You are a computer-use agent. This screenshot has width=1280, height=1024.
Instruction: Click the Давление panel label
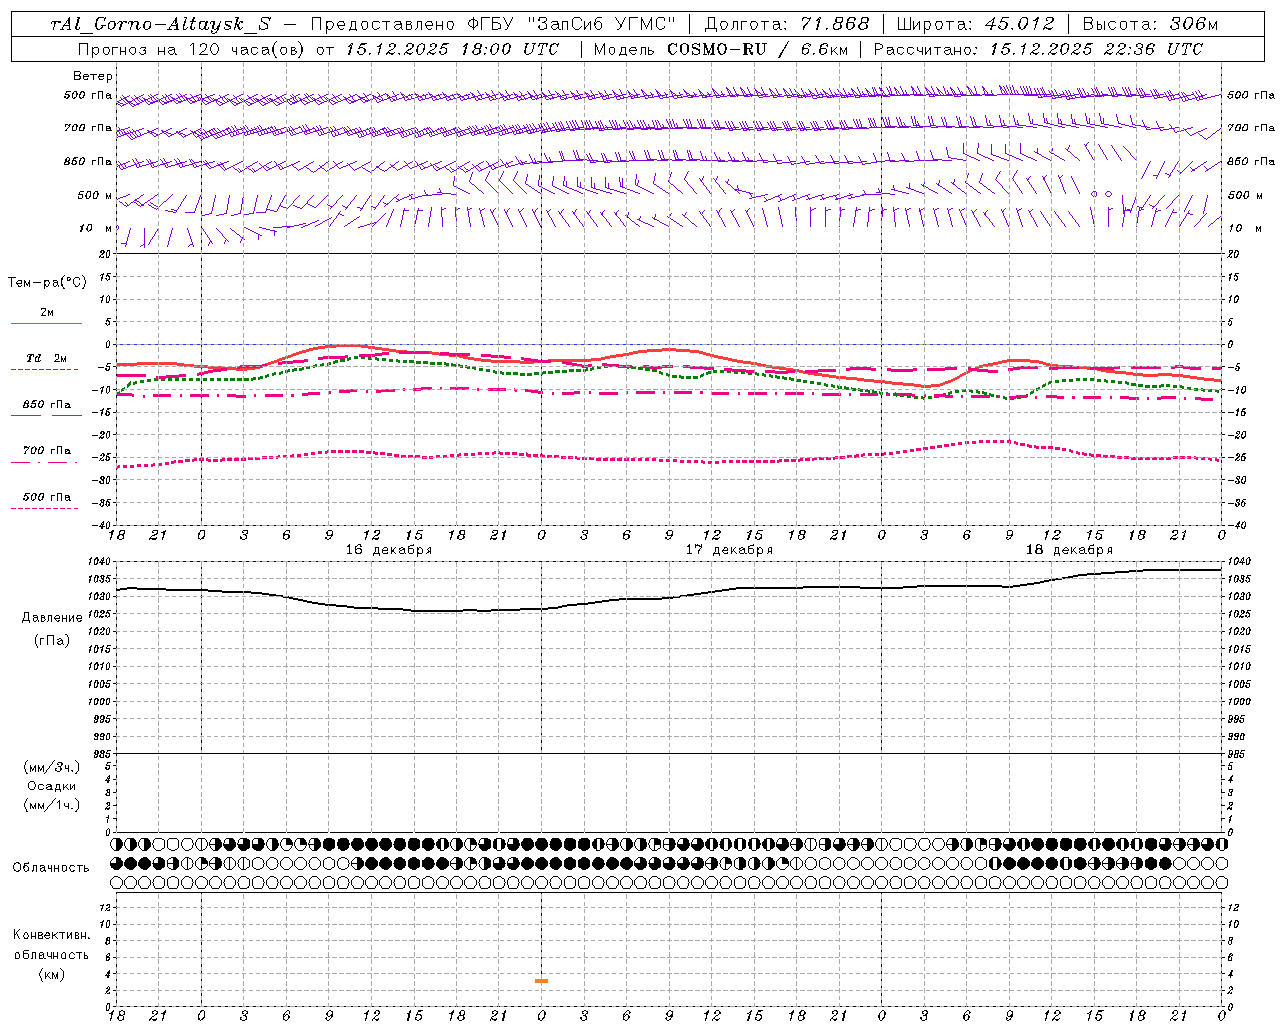[x=52, y=618]
